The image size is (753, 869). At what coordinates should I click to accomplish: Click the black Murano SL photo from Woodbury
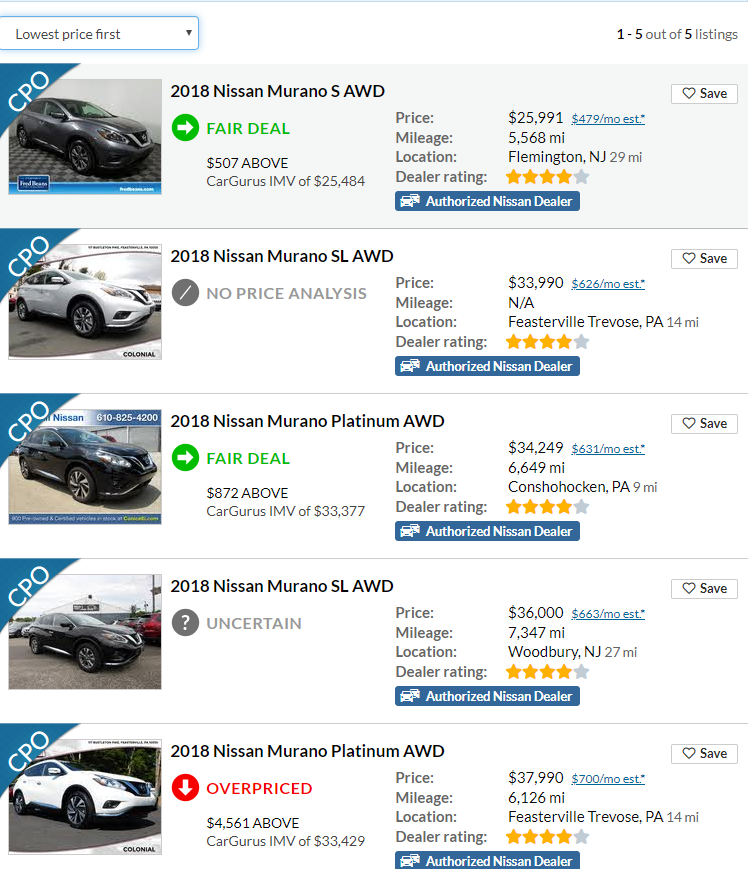click(85, 632)
